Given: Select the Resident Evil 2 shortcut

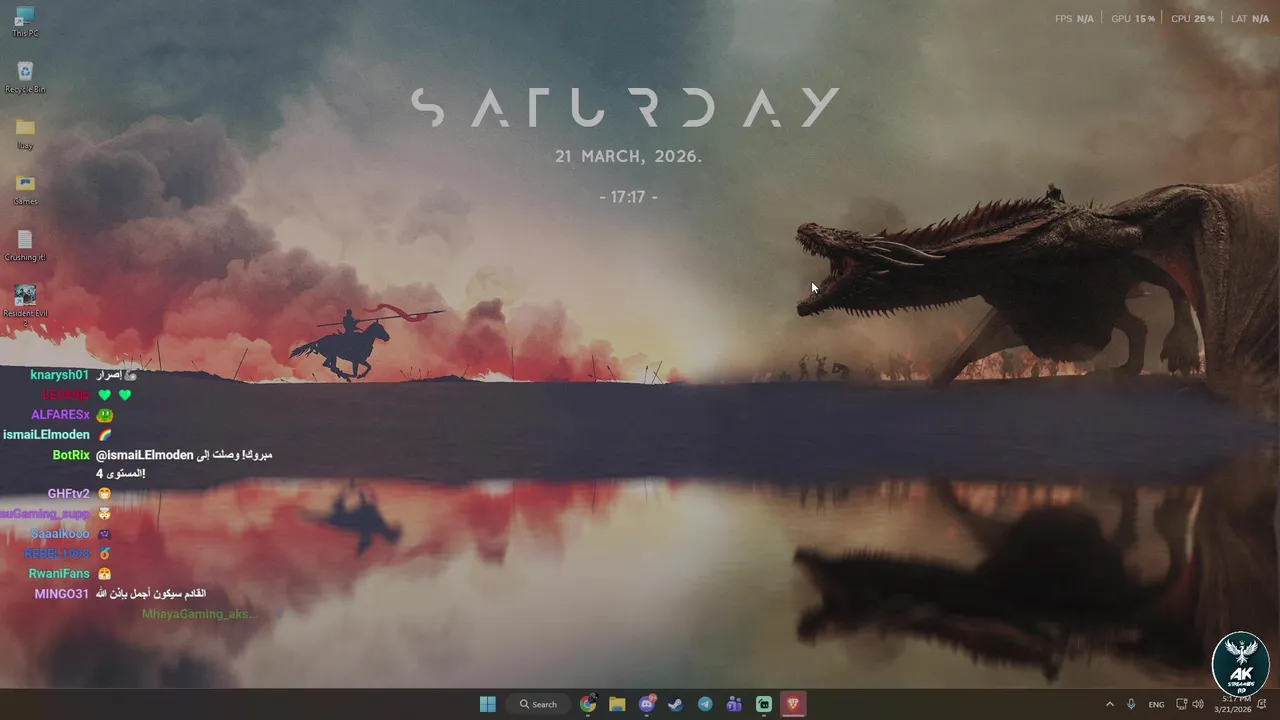Looking at the screenshot, I should tap(25, 306).
